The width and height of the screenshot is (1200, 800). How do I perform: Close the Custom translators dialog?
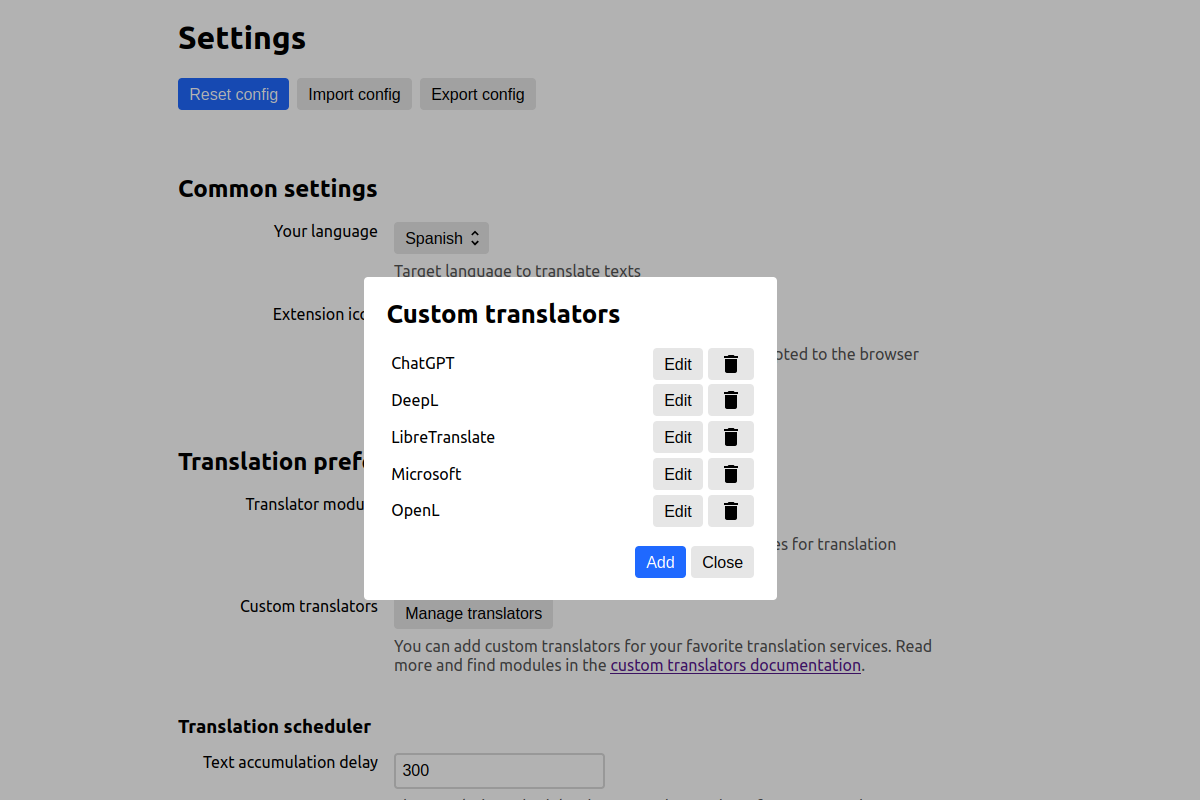pos(722,562)
